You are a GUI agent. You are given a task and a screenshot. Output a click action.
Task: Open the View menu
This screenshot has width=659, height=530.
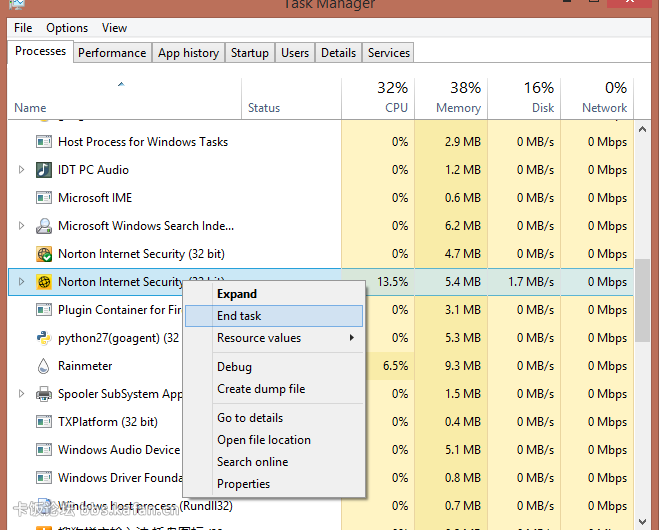pyautogui.click(x=114, y=28)
